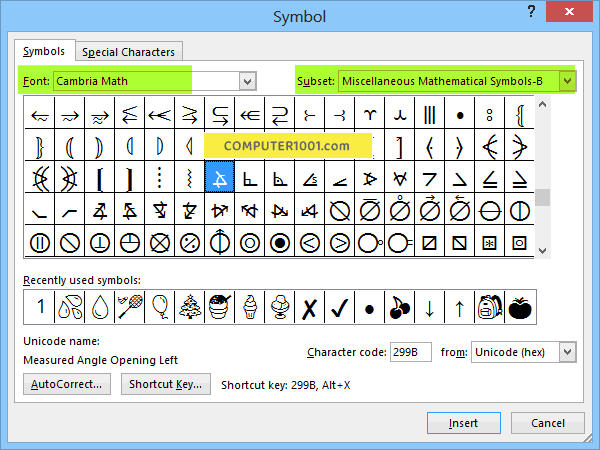
Task: Open the Shortcut Key... dialog
Action: coord(166,384)
